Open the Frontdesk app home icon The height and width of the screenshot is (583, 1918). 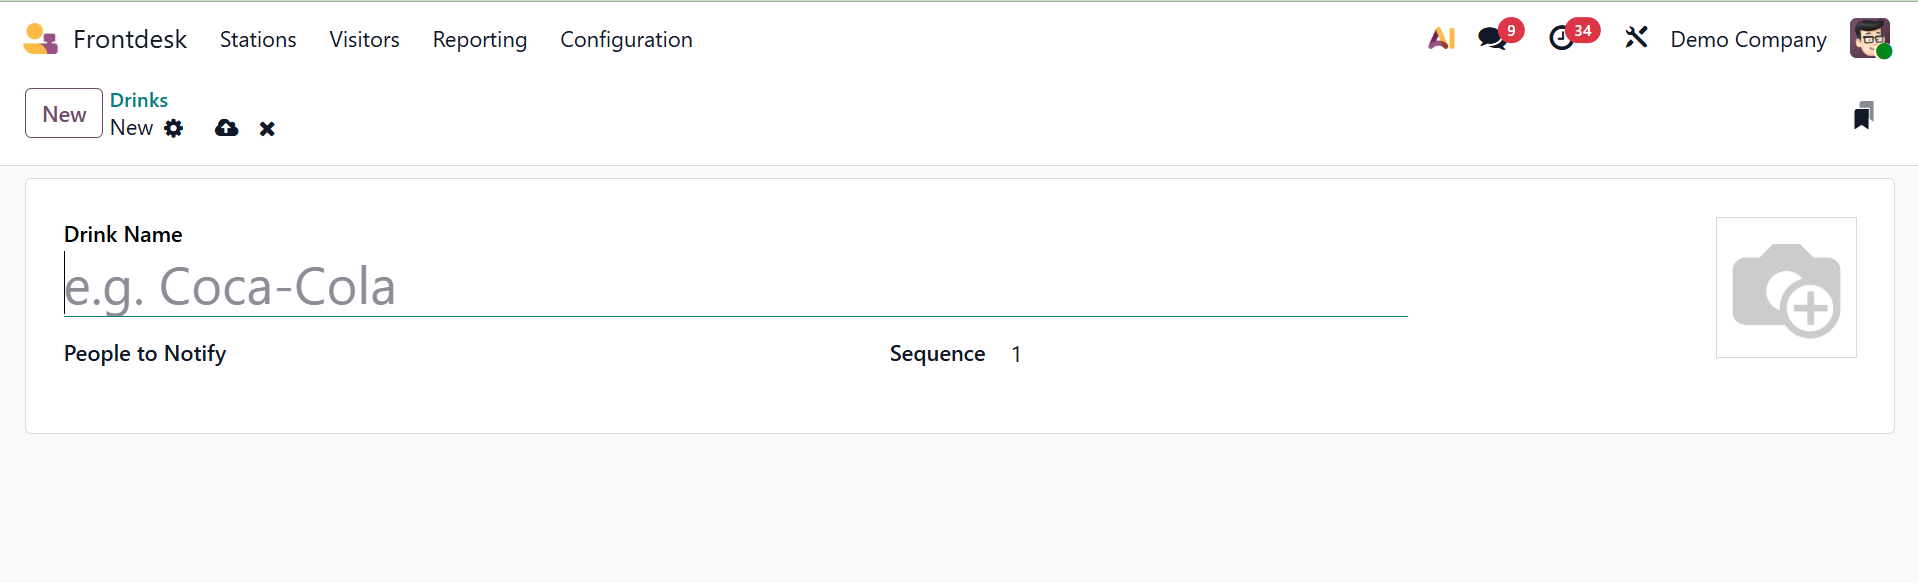click(x=40, y=39)
